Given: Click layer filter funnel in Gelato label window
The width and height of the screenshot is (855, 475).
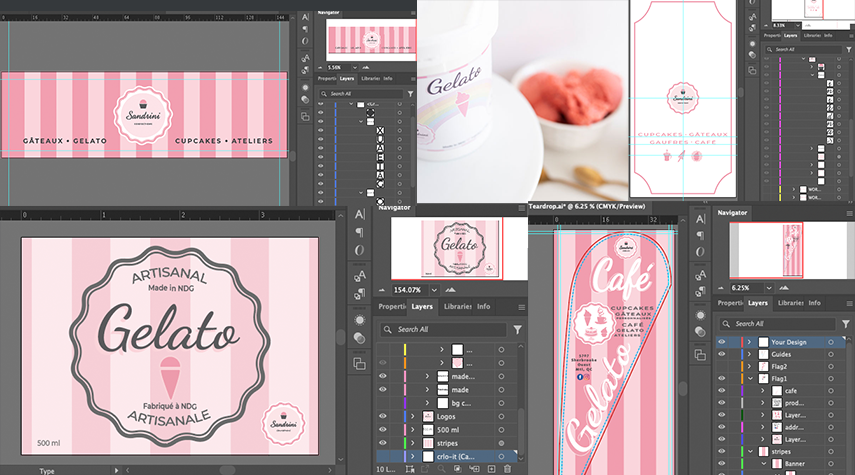Looking at the screenshot, I should 517,329.
